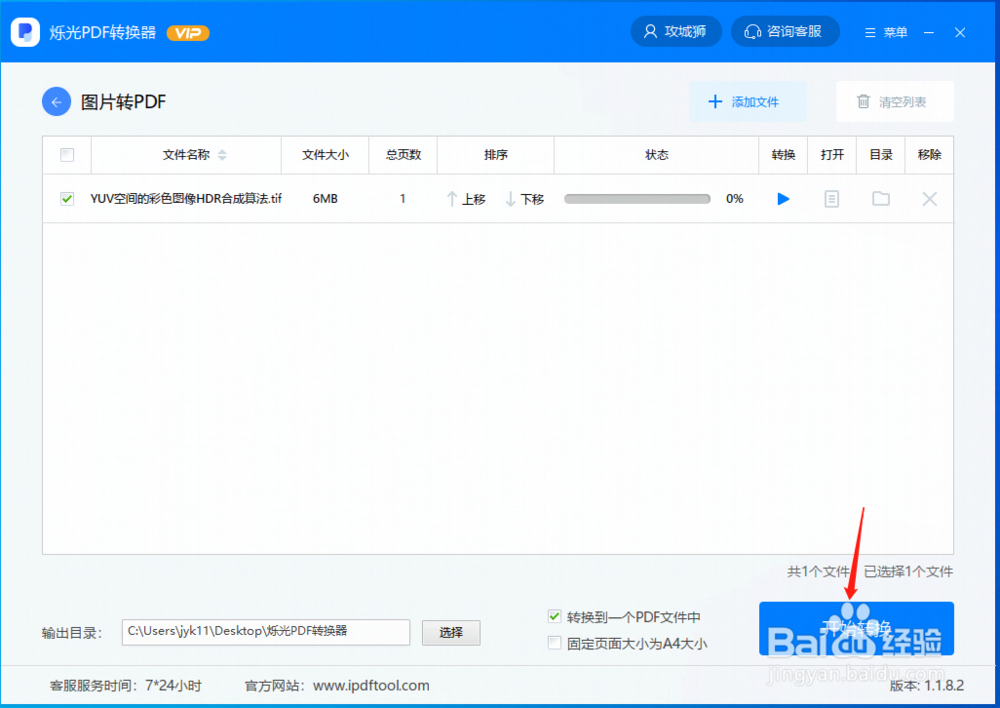Image resolution: width=1000 pixels, height=708 pixels.
Task: Click the 烁光PDF转换器 logo icon
Action: click(24, 31)
